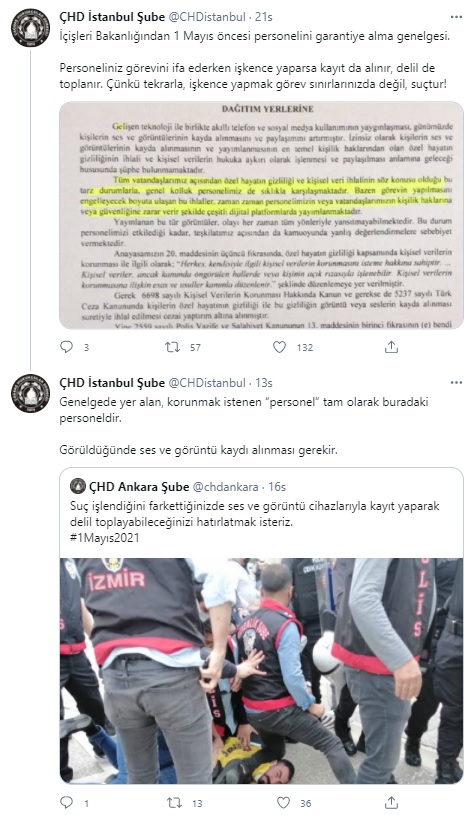
Task: Reply to the second tweet with 1 reply
Action: [x=67, y=803]
